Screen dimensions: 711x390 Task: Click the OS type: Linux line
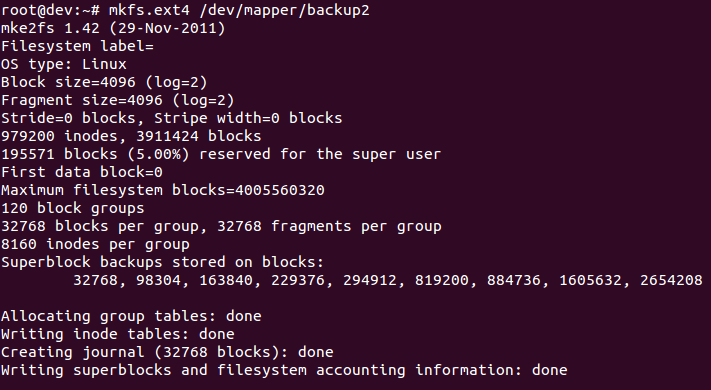tap(63, 64)
